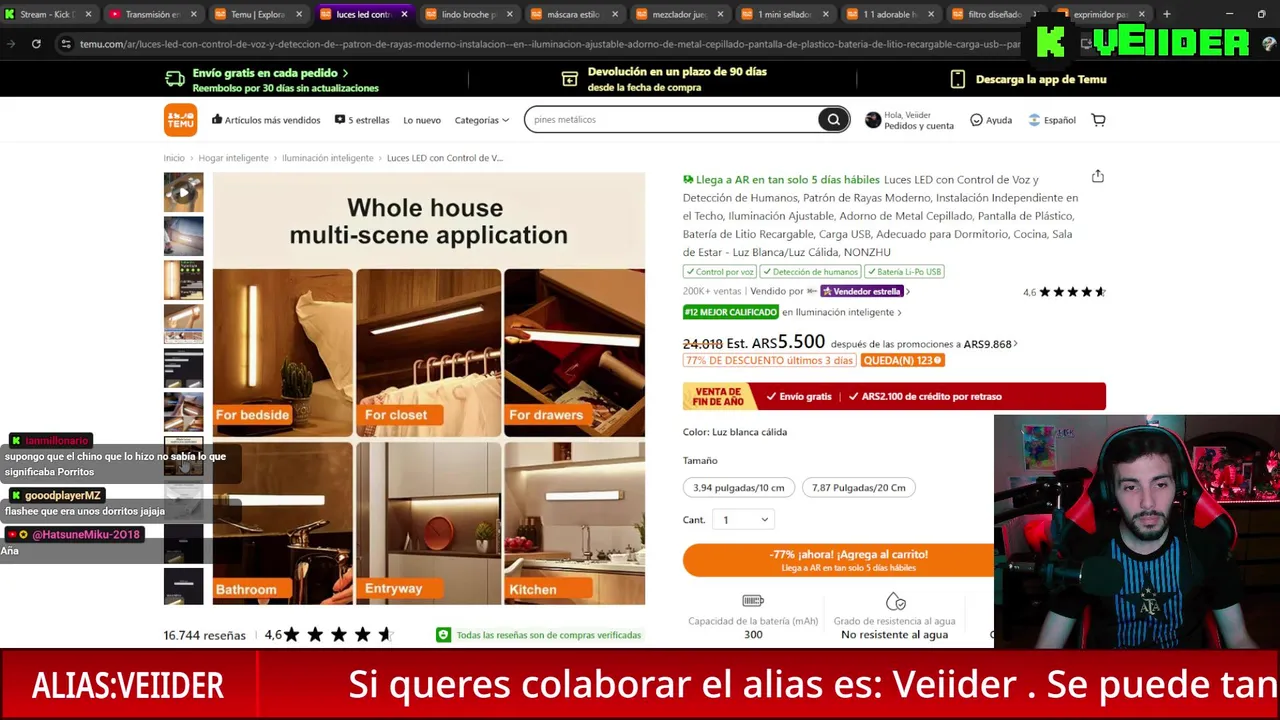The width and height of the screenshot is (1280, 720).
Task: Open the shopping cart icon
Action: click(1098, 120)
